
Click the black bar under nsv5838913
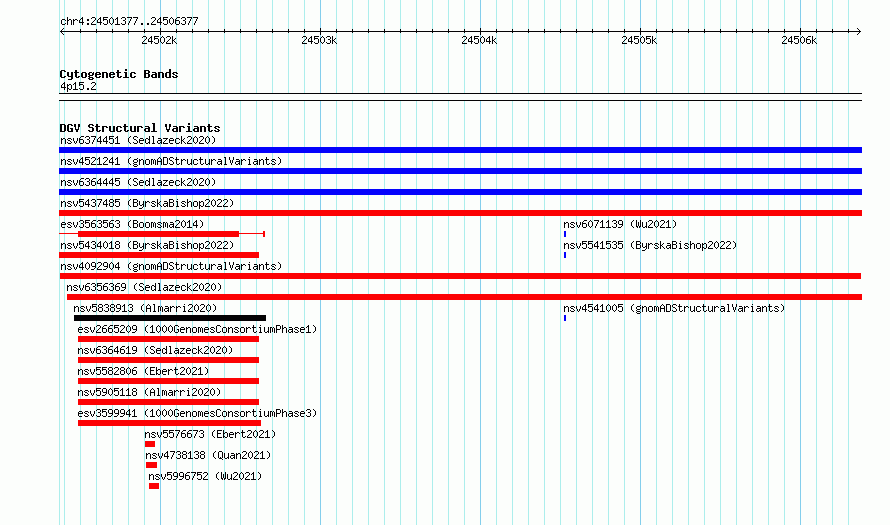[x=170, y=318]
